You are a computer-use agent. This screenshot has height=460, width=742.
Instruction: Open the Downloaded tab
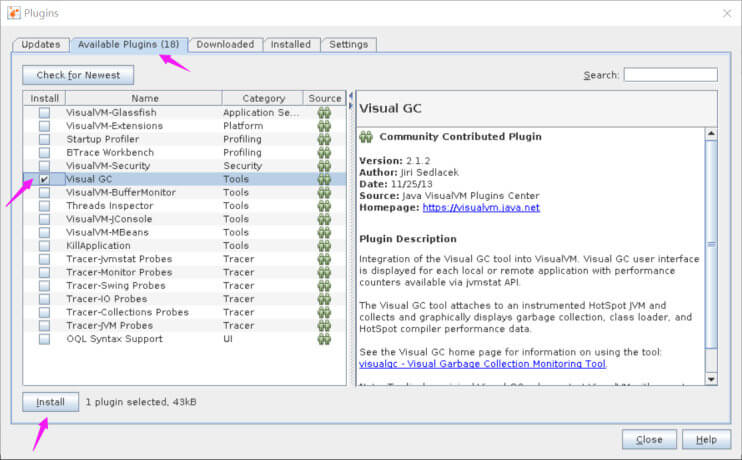point(225,44)
